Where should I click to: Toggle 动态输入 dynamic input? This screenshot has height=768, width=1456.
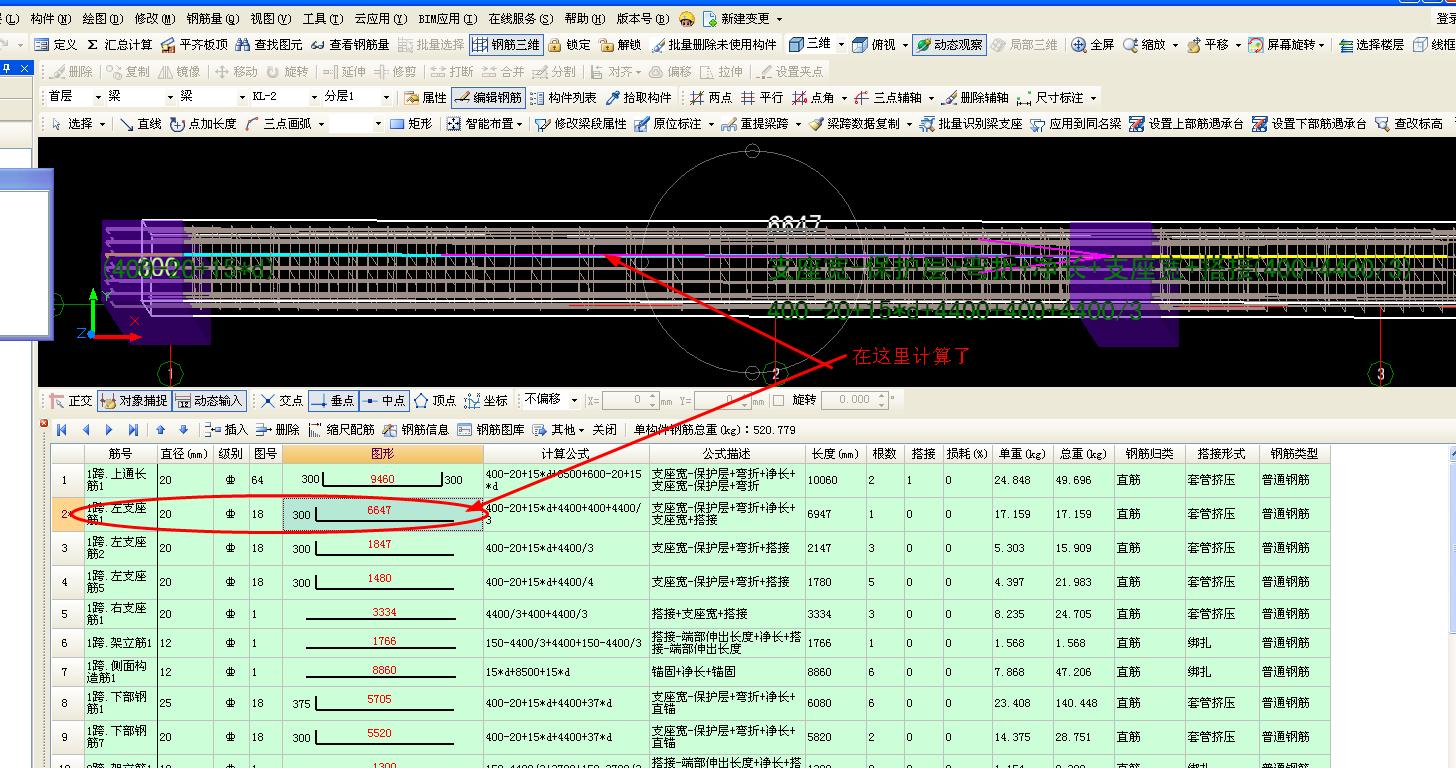point(209,400)
